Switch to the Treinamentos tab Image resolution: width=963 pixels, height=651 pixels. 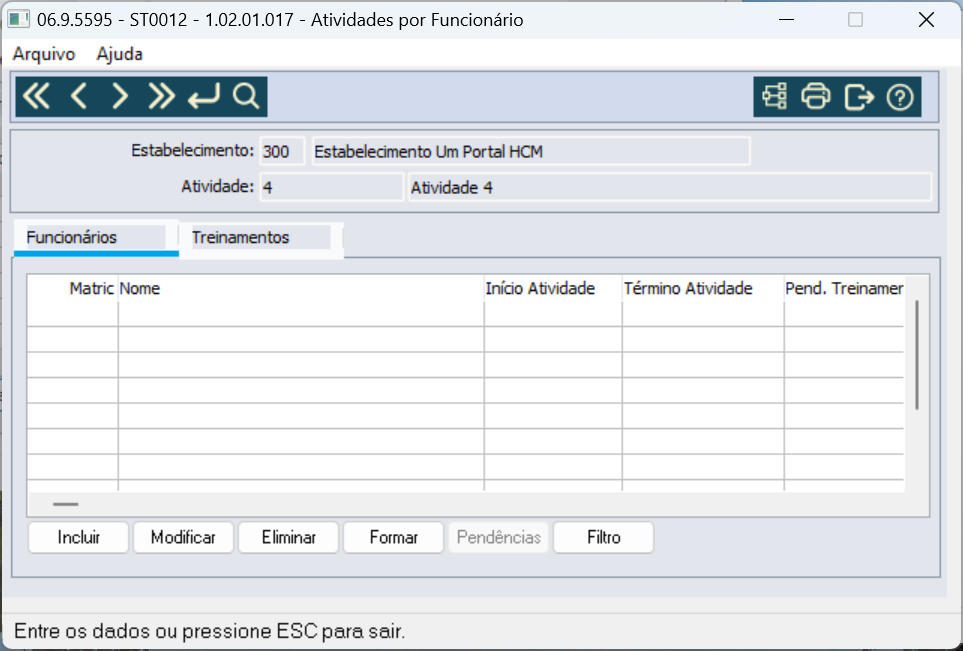(261, 238)
